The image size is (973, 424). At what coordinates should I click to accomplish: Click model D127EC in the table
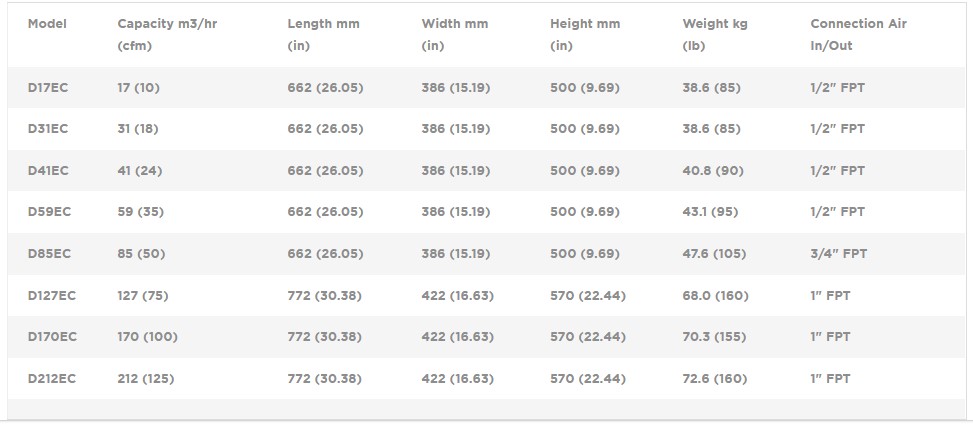point(52,296)
